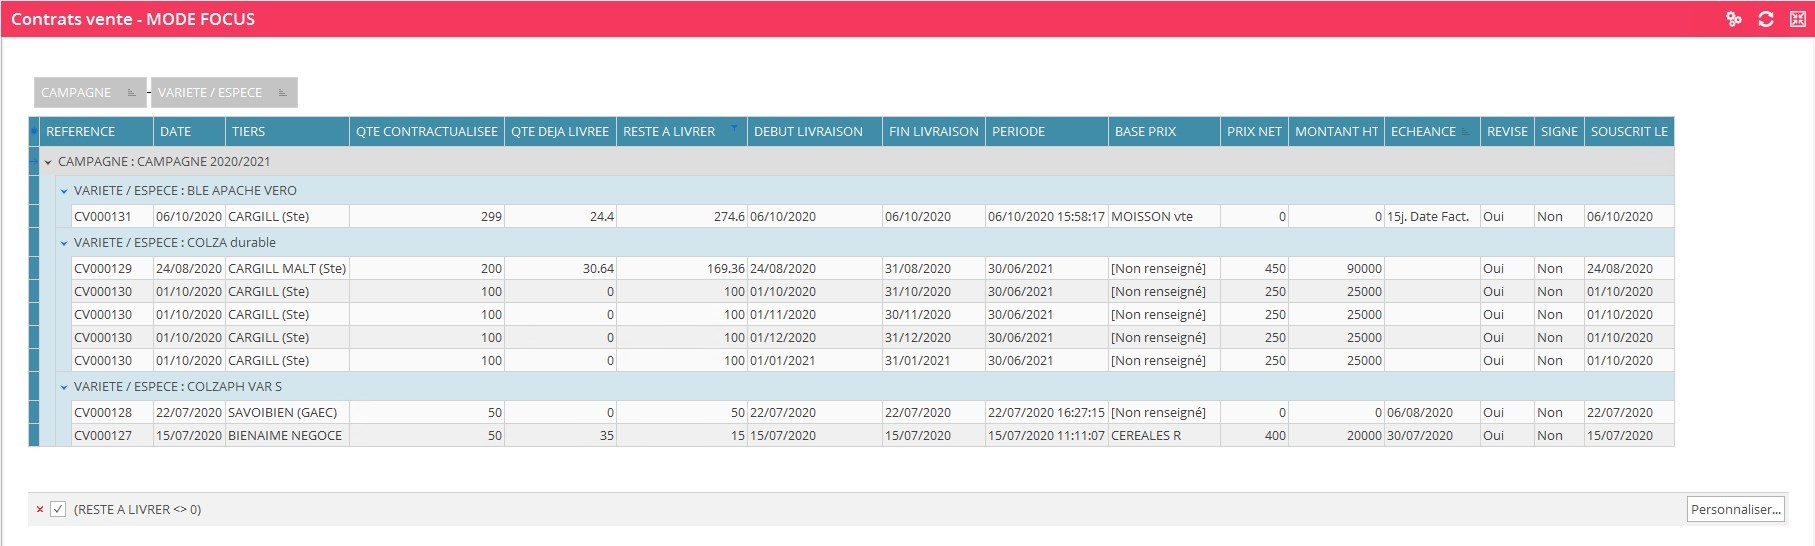Click the filter funnel on RESTE A LIVRER
The height and width of the screenshot is (546, 1815).
click(735, 128)
